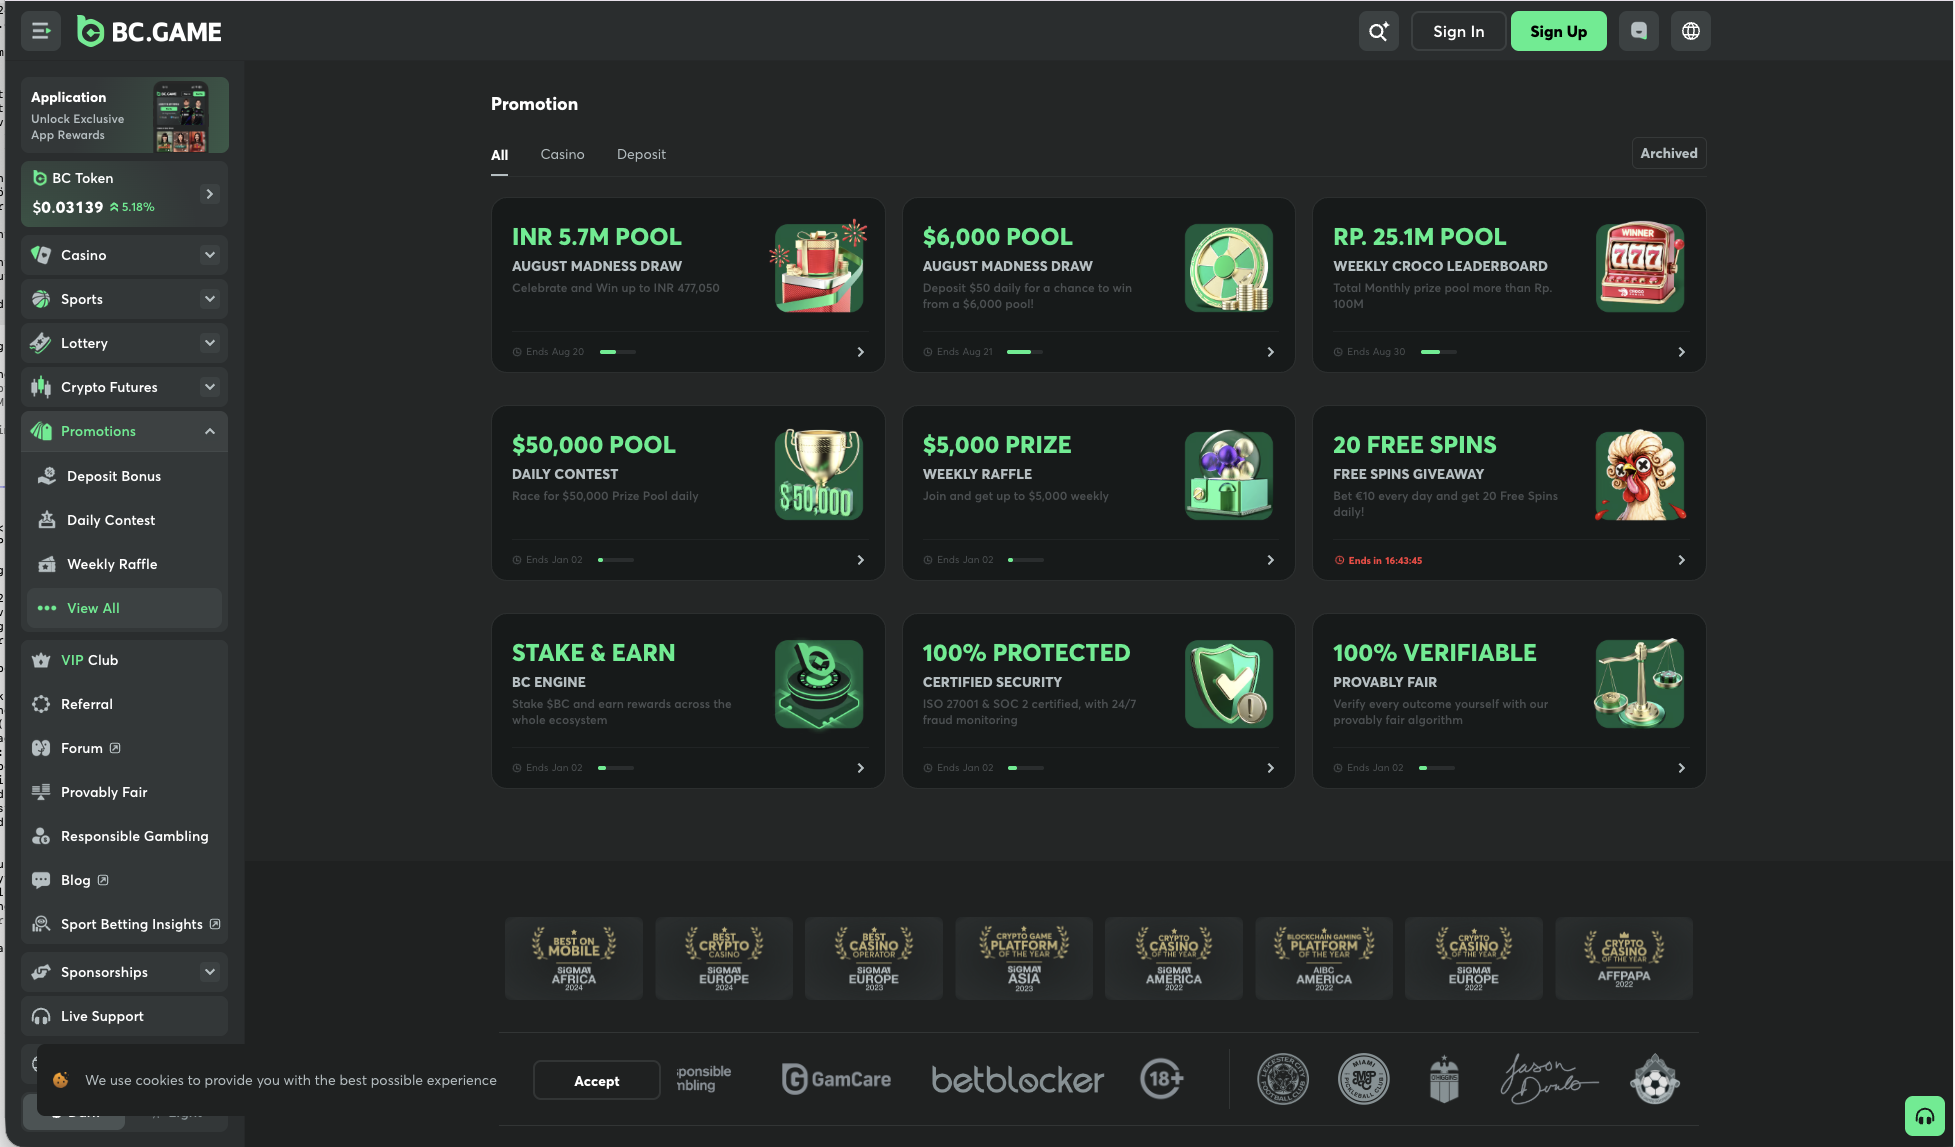1955x1147 pixels.
Task: Open the GamCare logo link
Action: click(x=836, y=1079)
